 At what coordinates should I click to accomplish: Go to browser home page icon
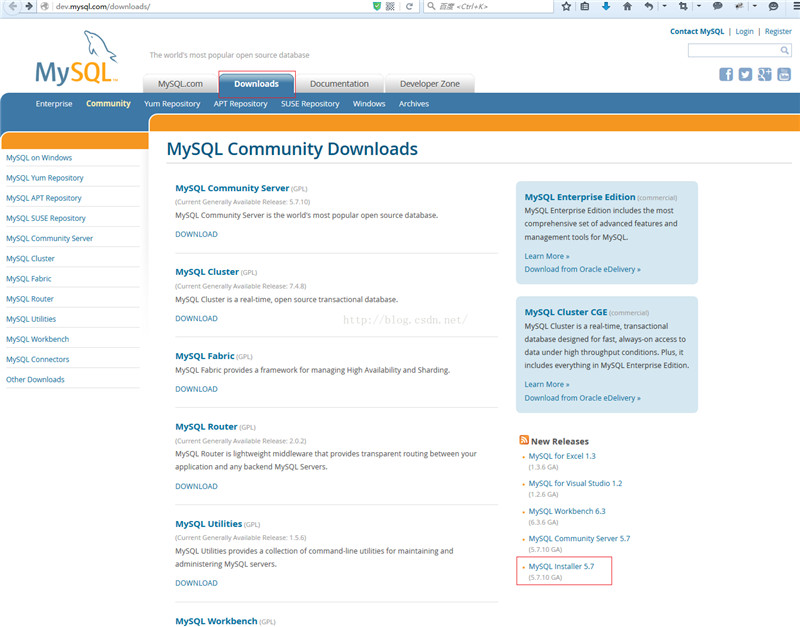[x=627, y=6]
